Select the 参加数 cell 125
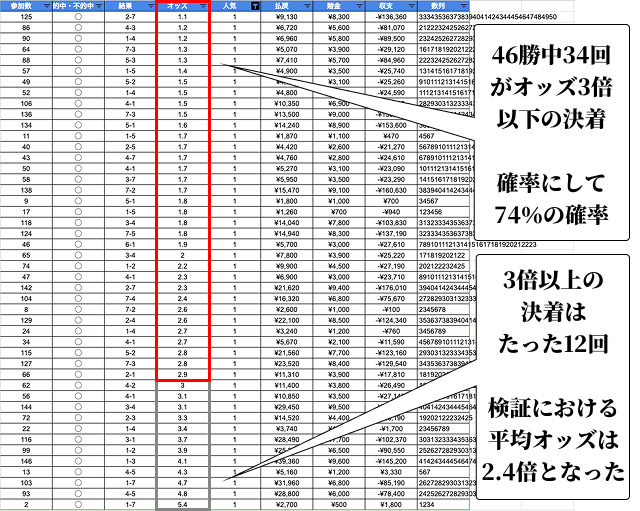 (26, 17)
